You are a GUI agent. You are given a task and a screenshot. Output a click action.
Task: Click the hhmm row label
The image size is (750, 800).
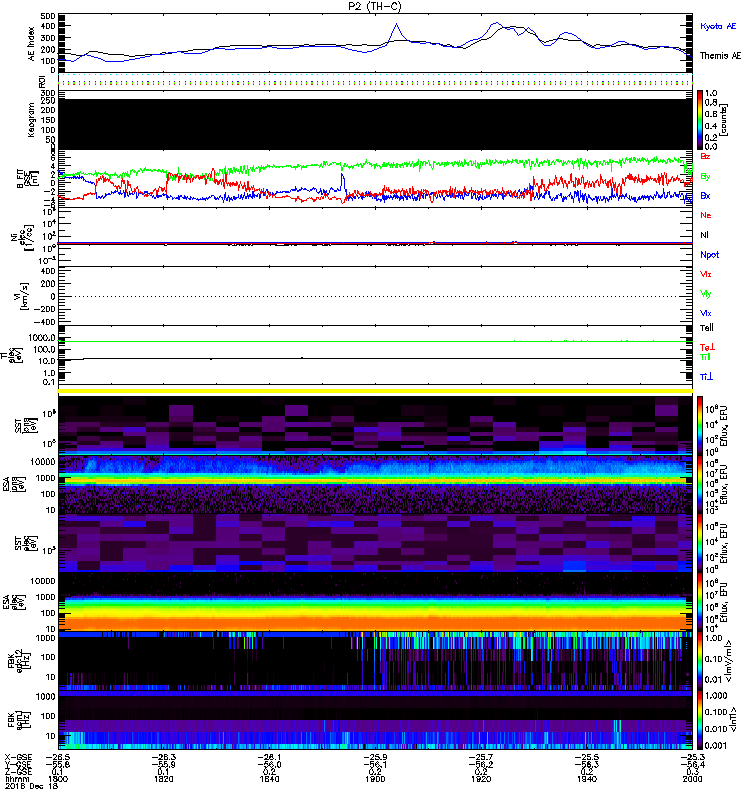[16, 779]
